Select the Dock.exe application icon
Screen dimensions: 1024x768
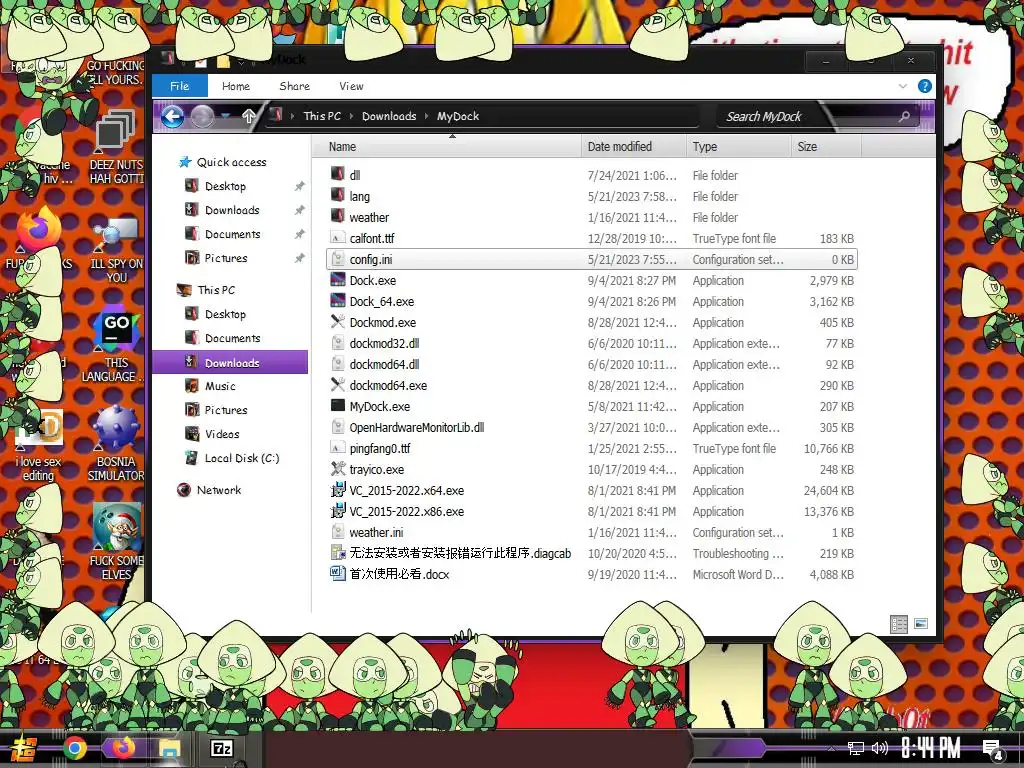338,280
